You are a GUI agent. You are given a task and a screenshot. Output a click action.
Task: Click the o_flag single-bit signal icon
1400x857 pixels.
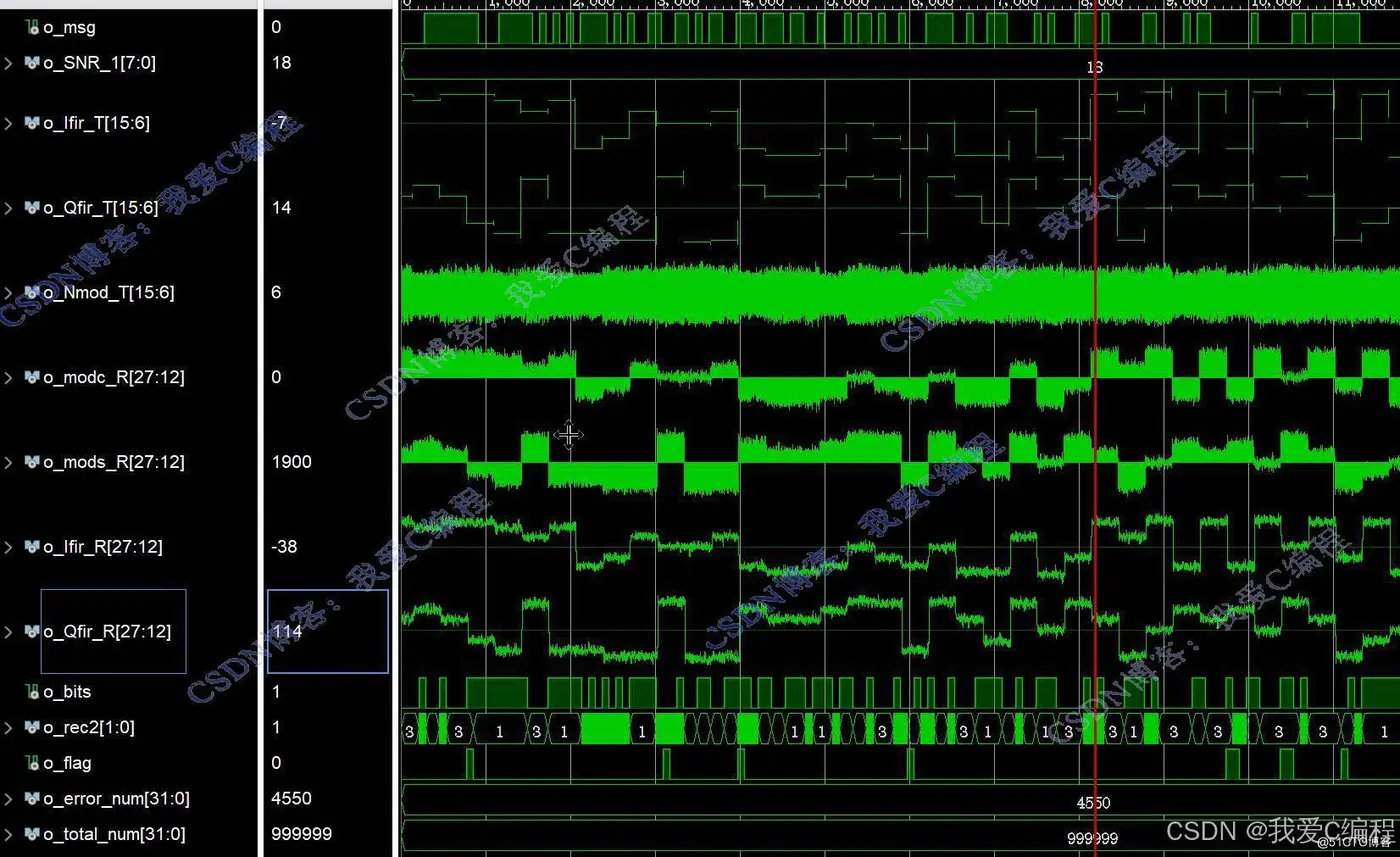32,763
